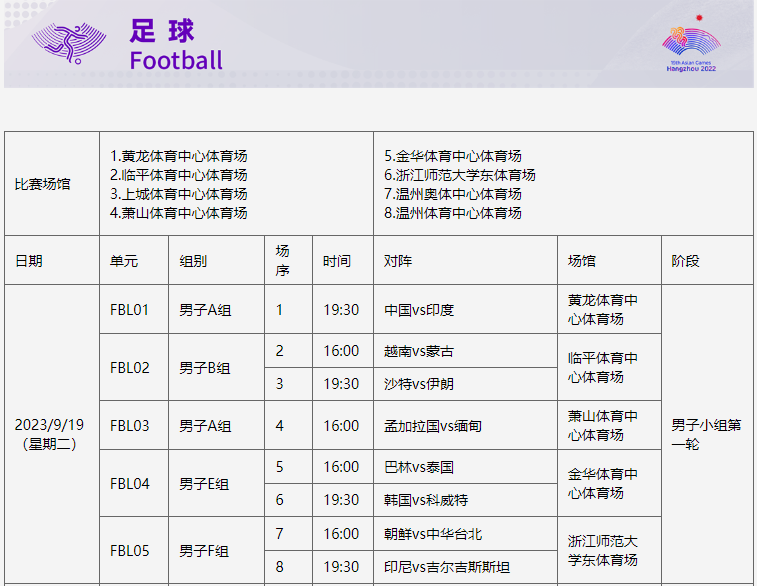
Task: Click the 日期 column header
Action: click(52, 261)
